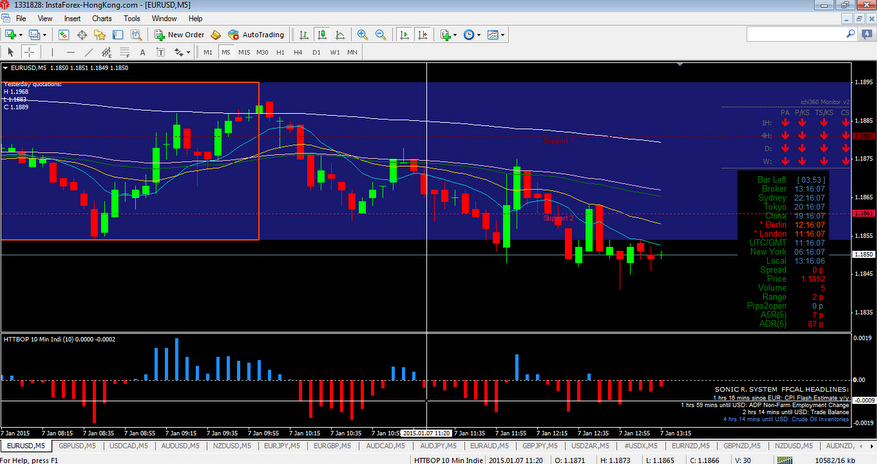Switch chart to H1 timeframe
This screenshot has width=877, height=464.
coord(280,52)
